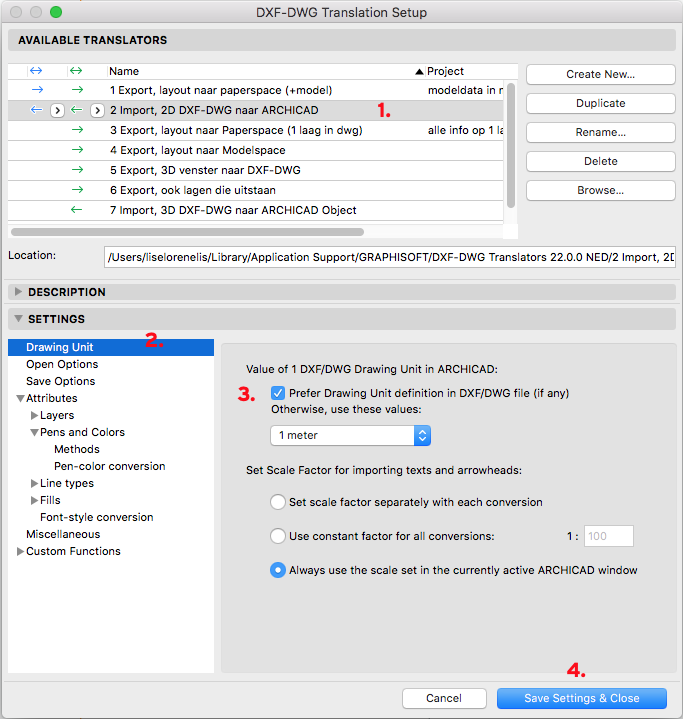Click green import arrow in row 2 Import

pos(77,110)
